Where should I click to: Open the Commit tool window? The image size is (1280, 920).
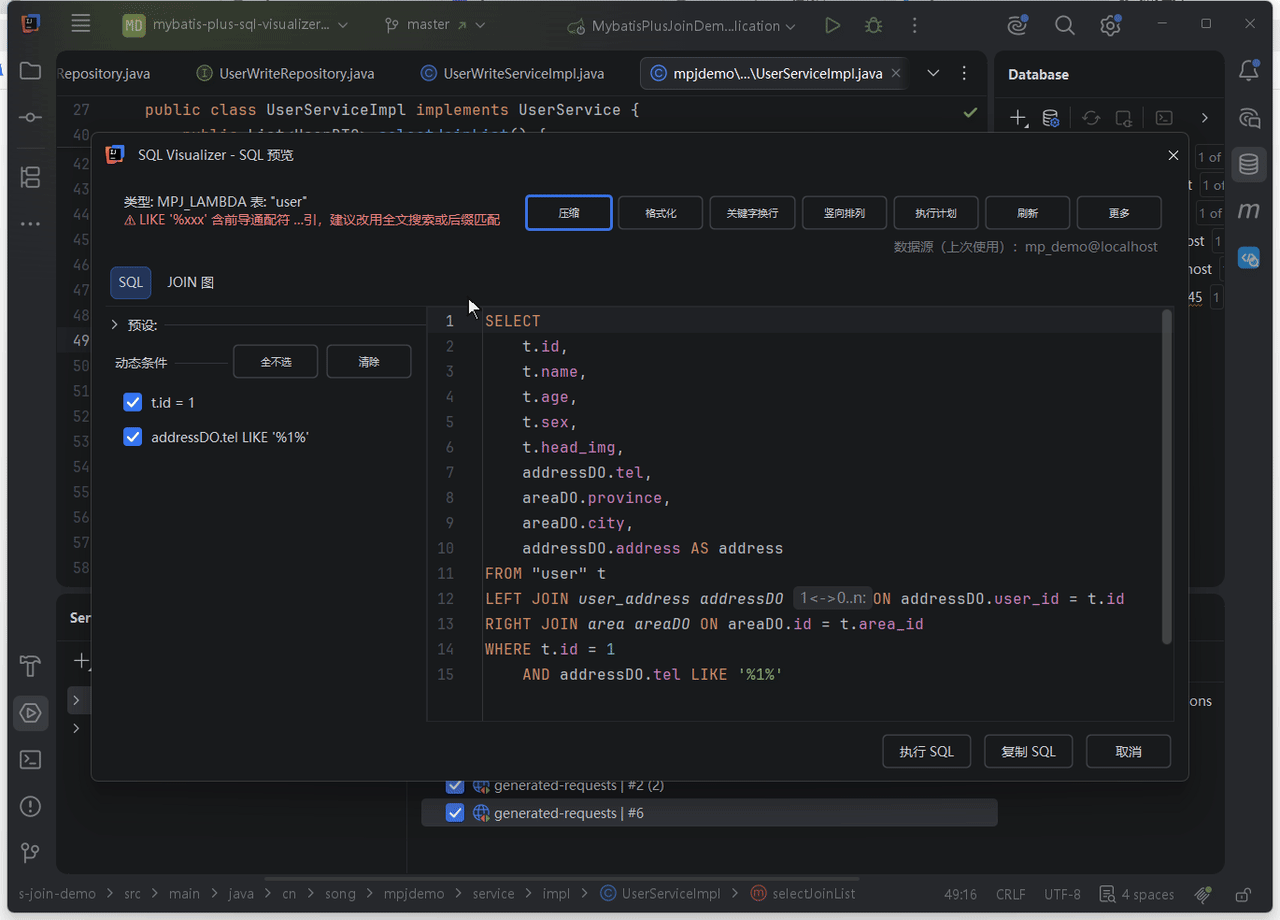pos(30,118)
